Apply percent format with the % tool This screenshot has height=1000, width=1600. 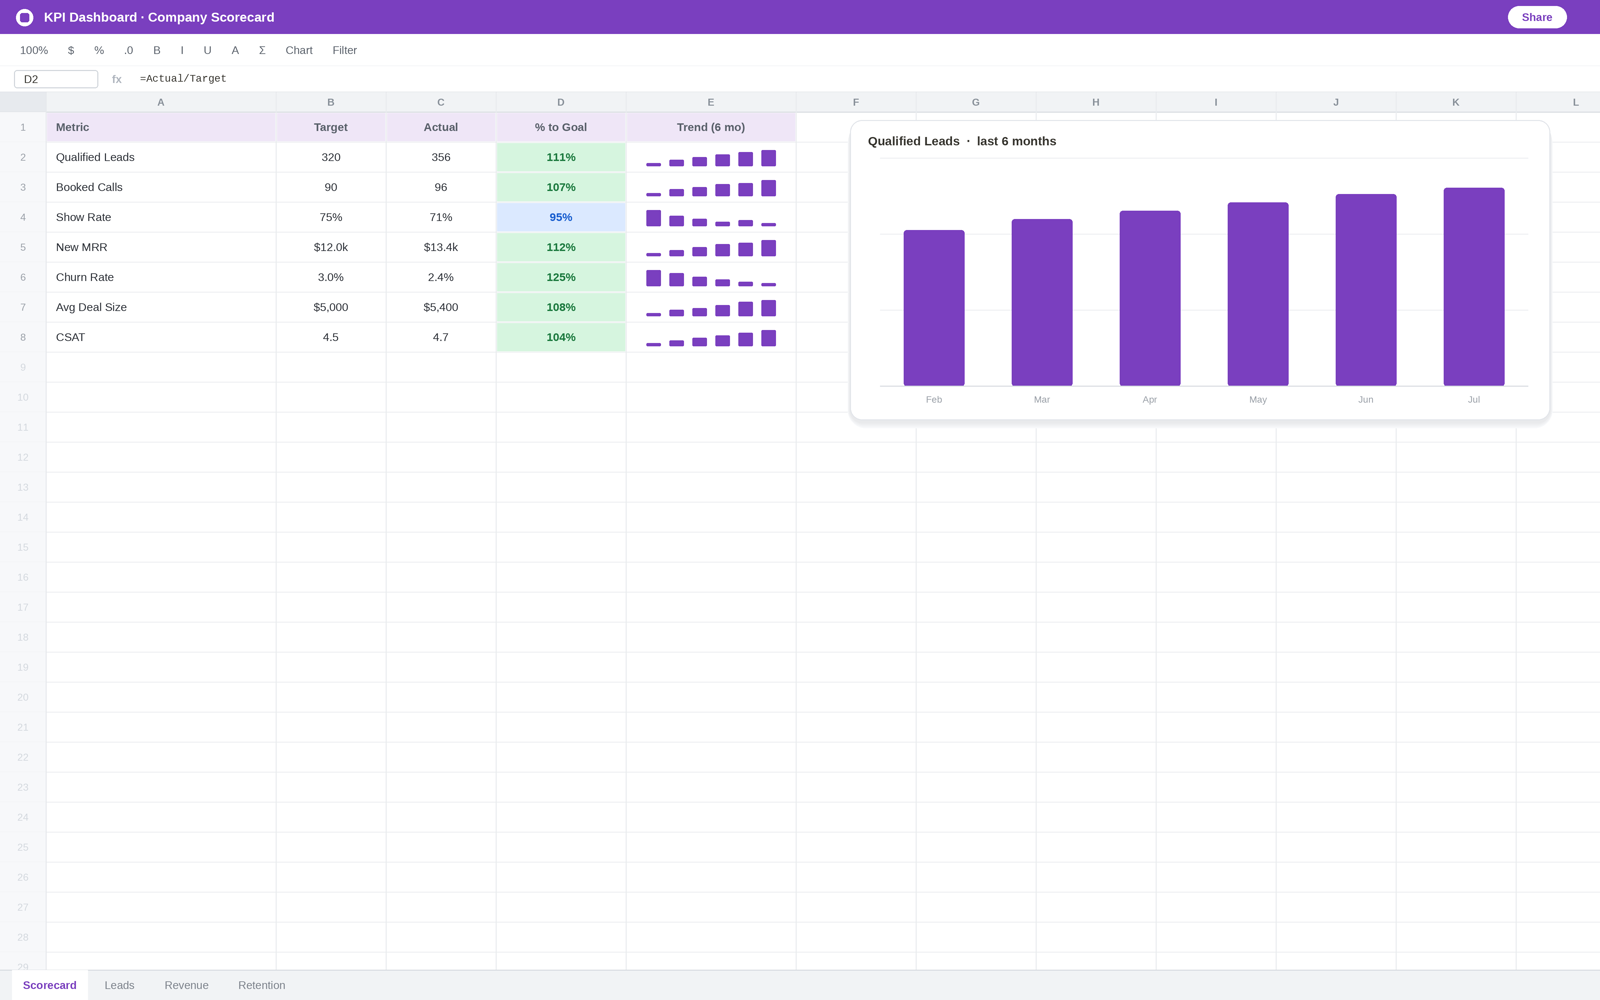(x=99, y=50)
